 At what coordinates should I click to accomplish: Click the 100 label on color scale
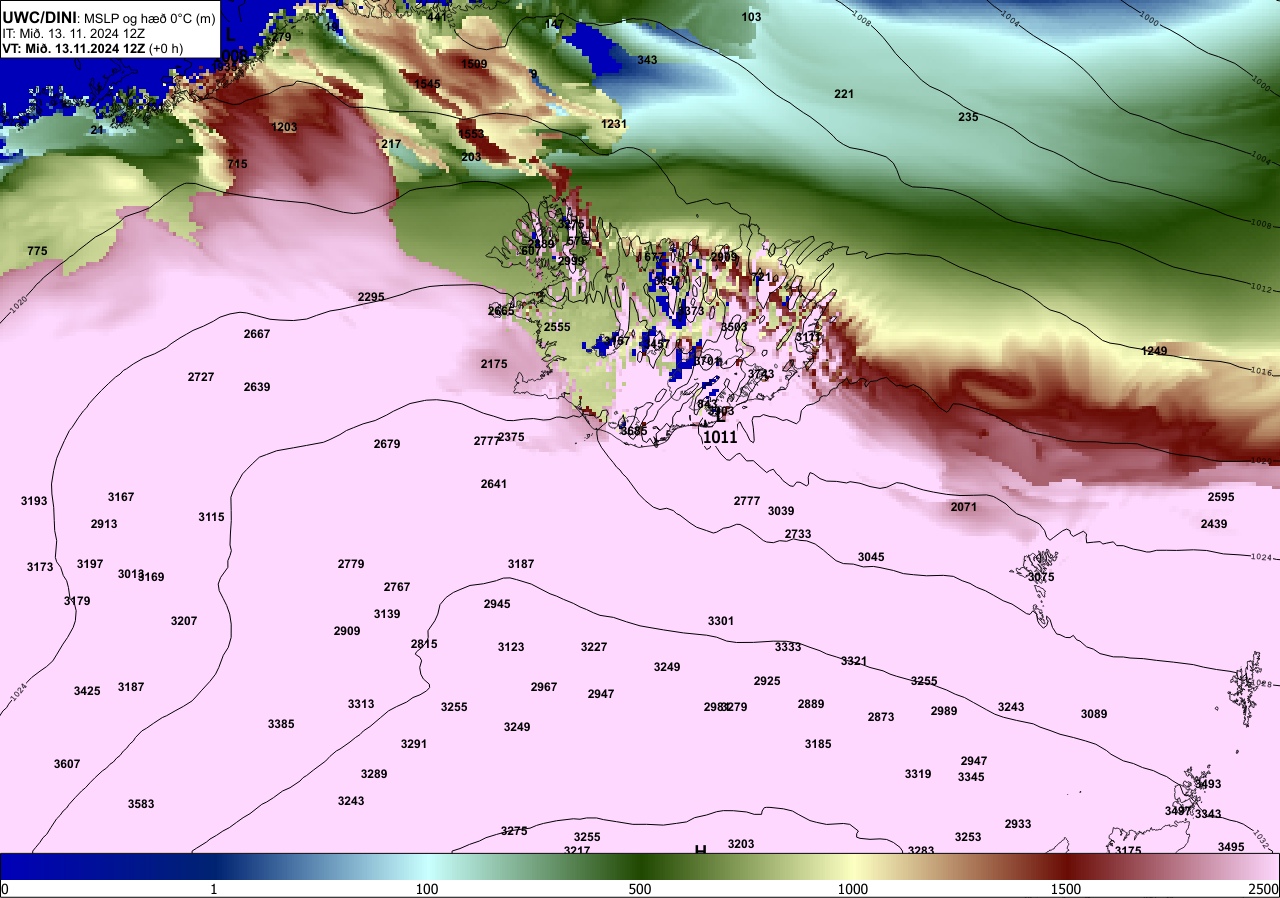(x=427, y=889)
